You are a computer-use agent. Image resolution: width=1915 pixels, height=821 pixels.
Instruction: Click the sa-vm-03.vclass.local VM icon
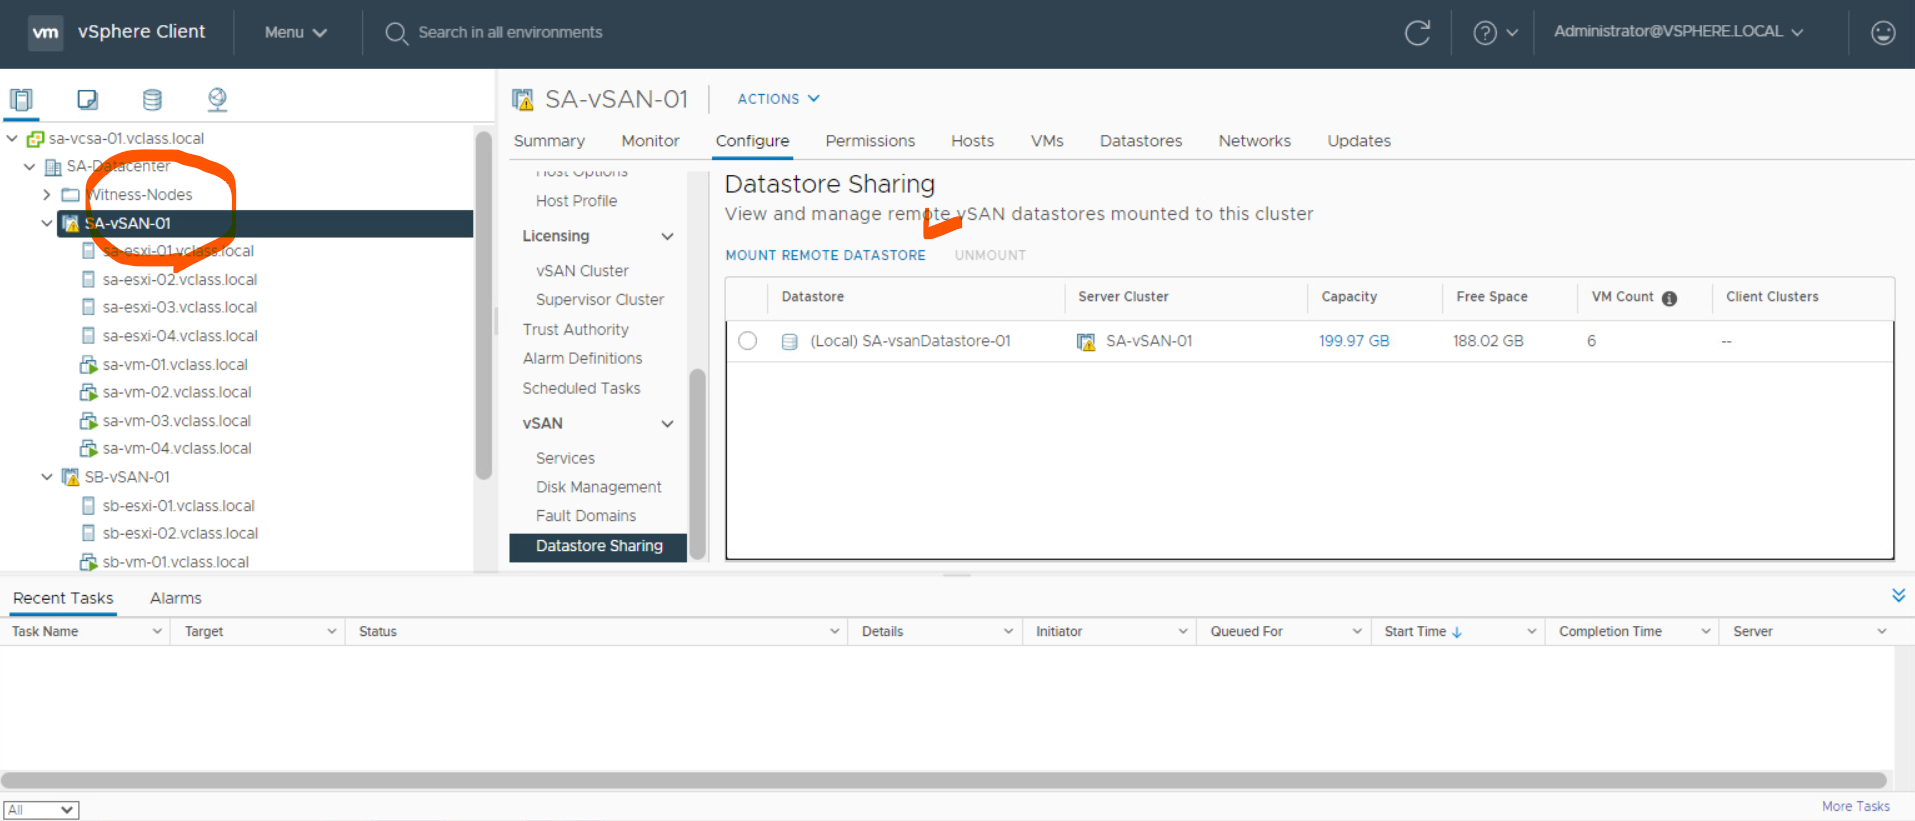point(89,420)
